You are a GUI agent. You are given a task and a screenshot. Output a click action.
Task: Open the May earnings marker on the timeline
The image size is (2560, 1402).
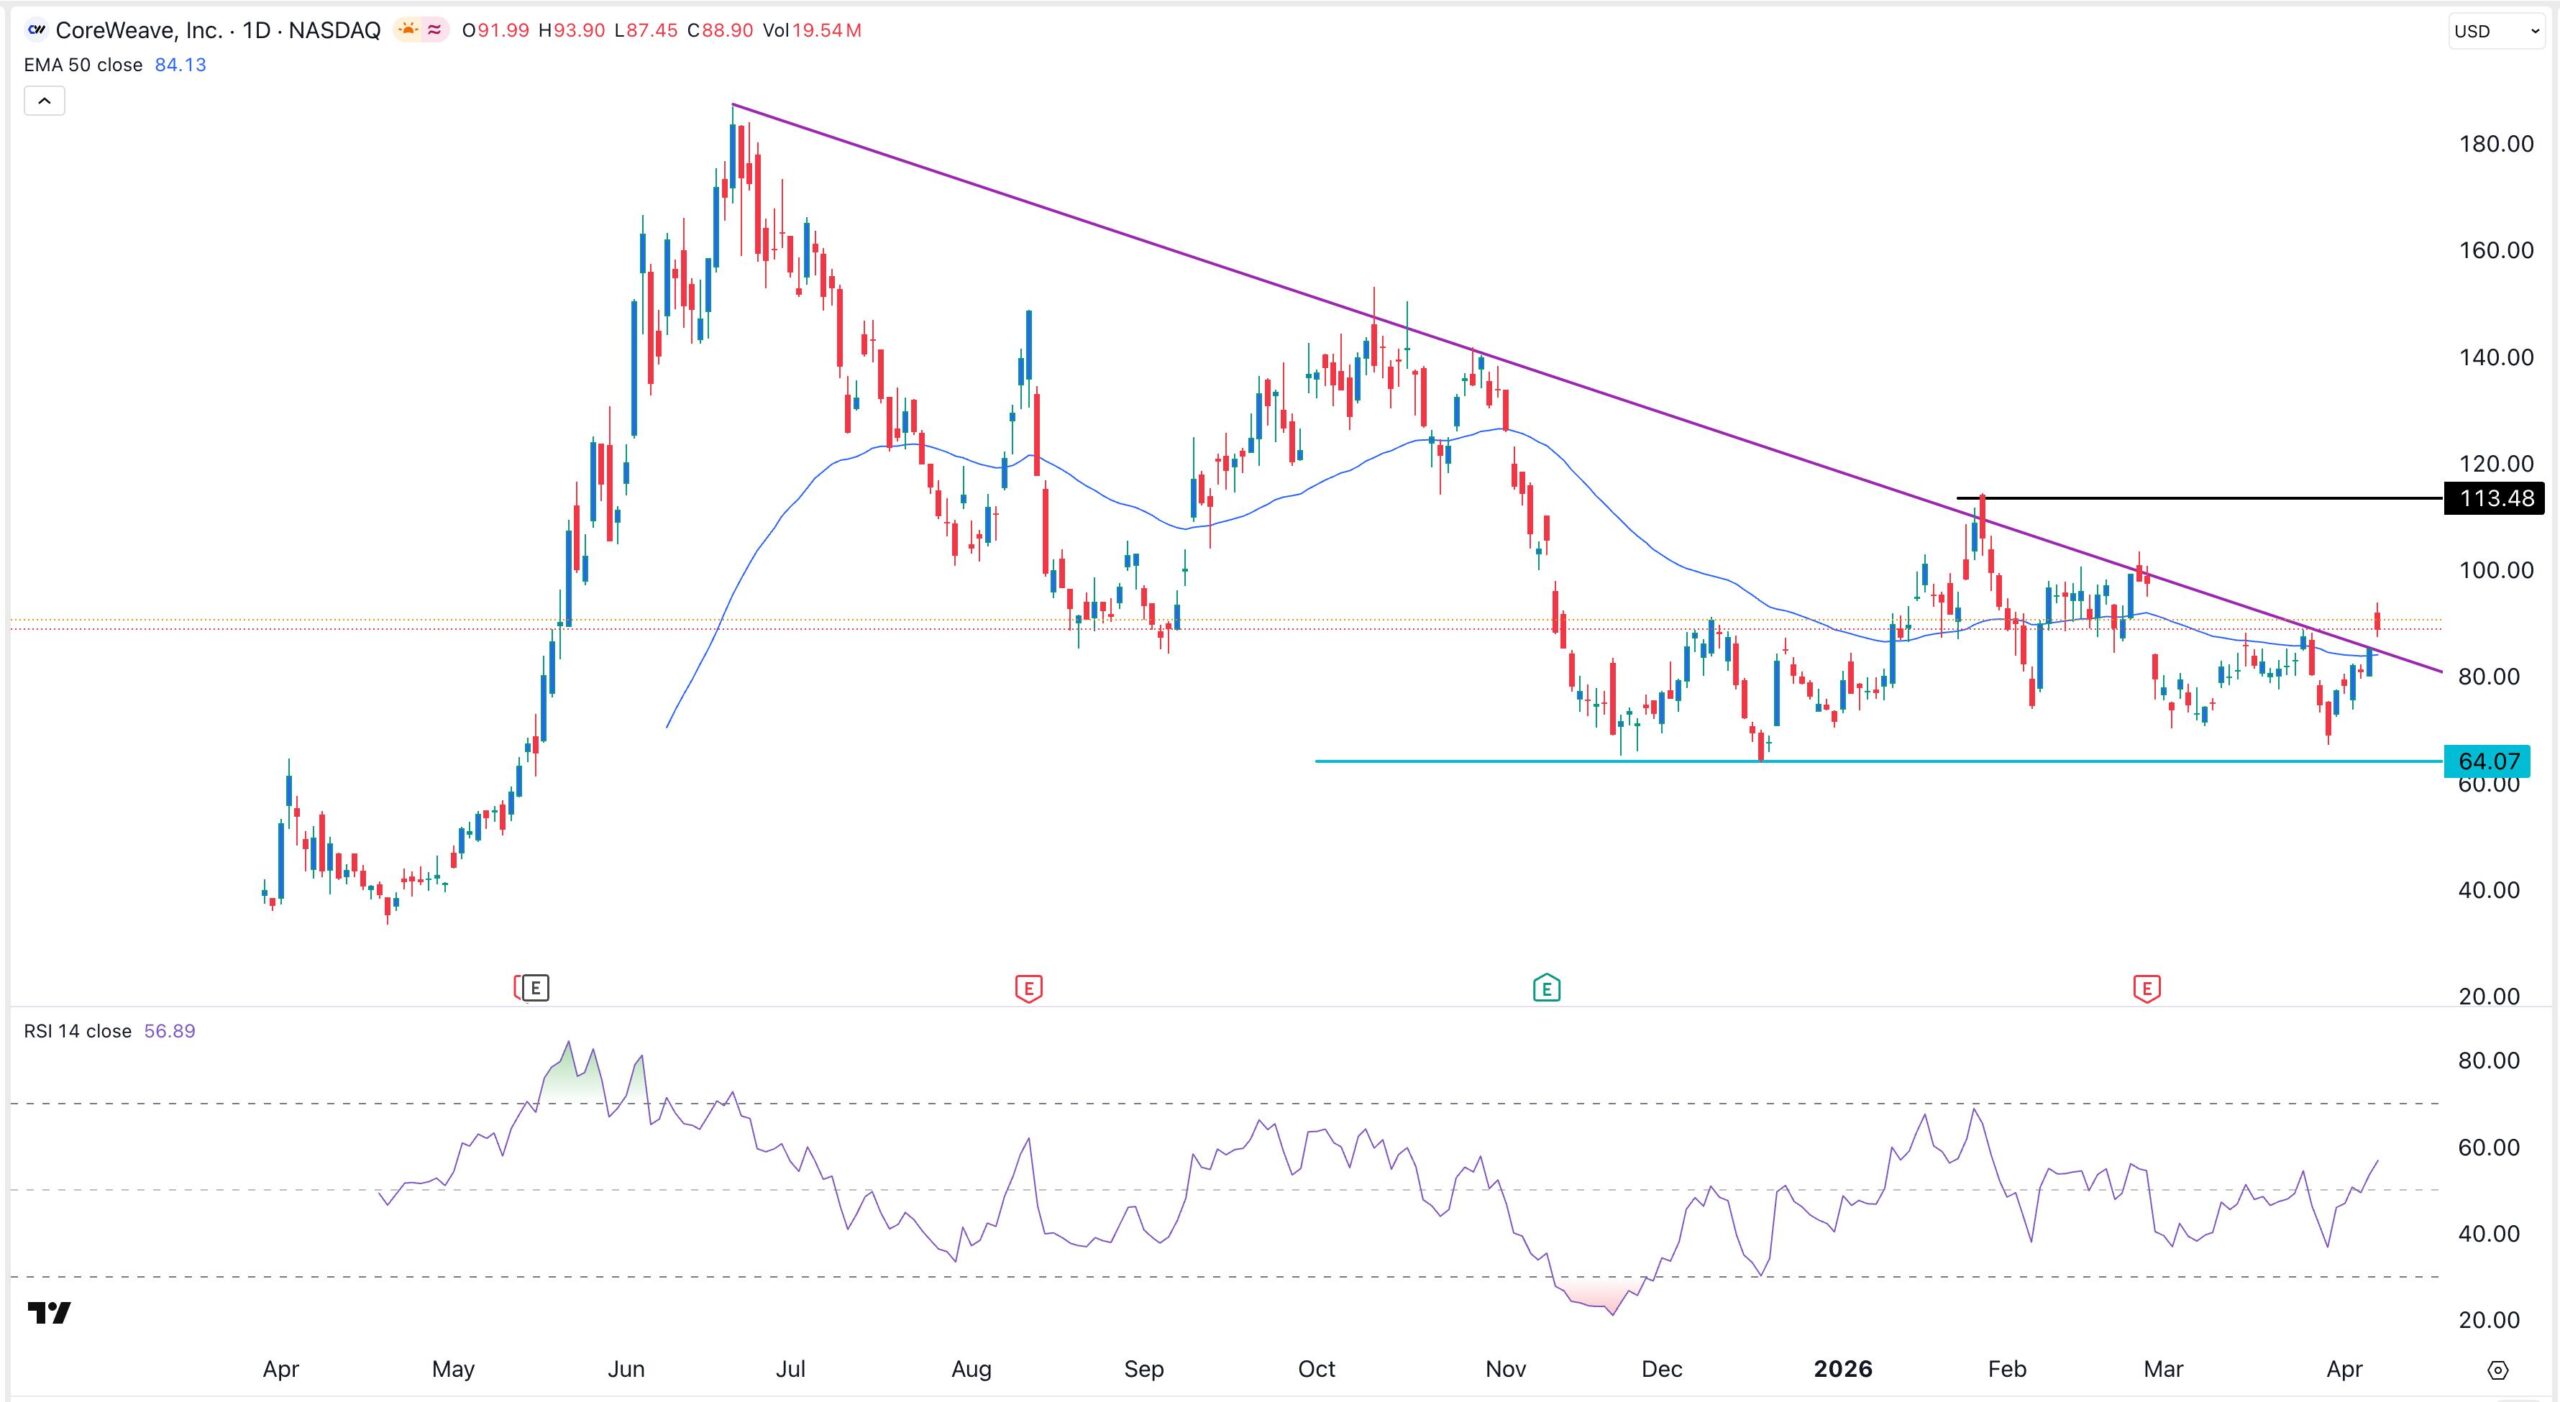(x=535, y=987)
